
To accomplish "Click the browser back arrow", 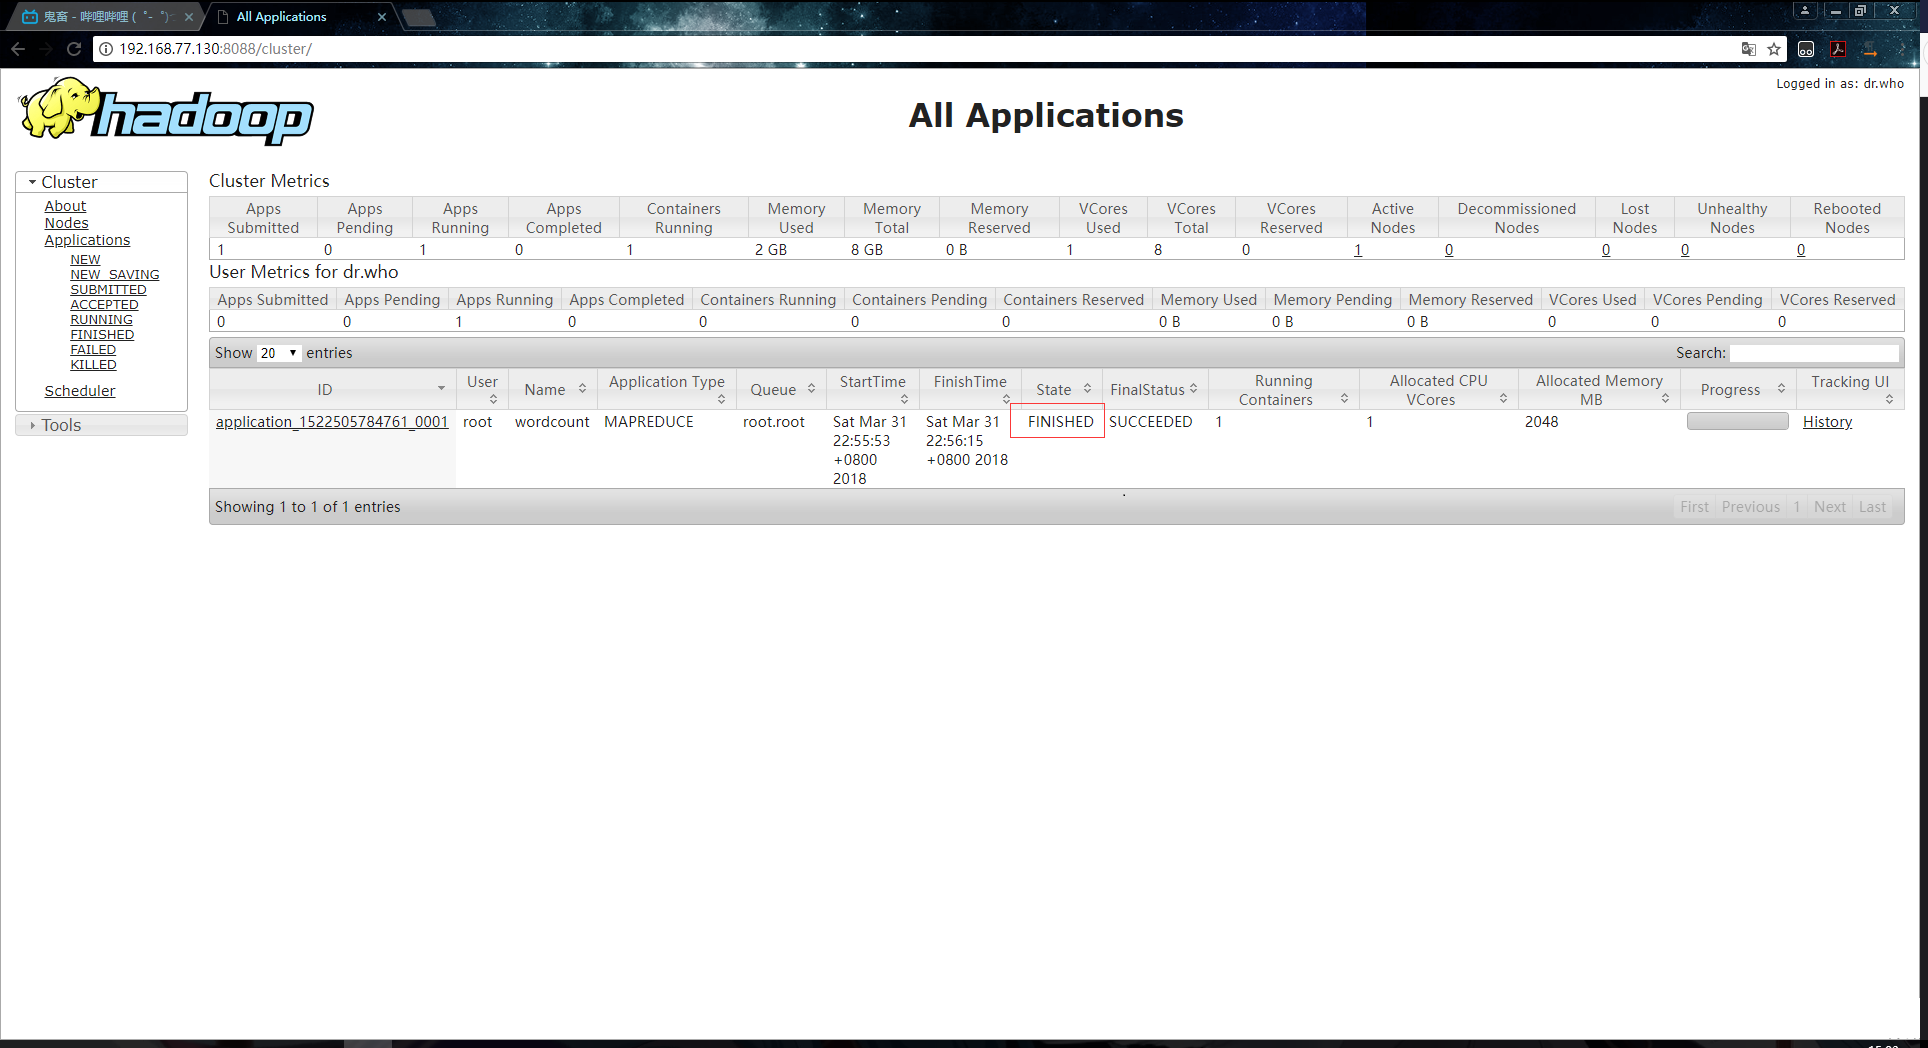I will coord(18,48).
